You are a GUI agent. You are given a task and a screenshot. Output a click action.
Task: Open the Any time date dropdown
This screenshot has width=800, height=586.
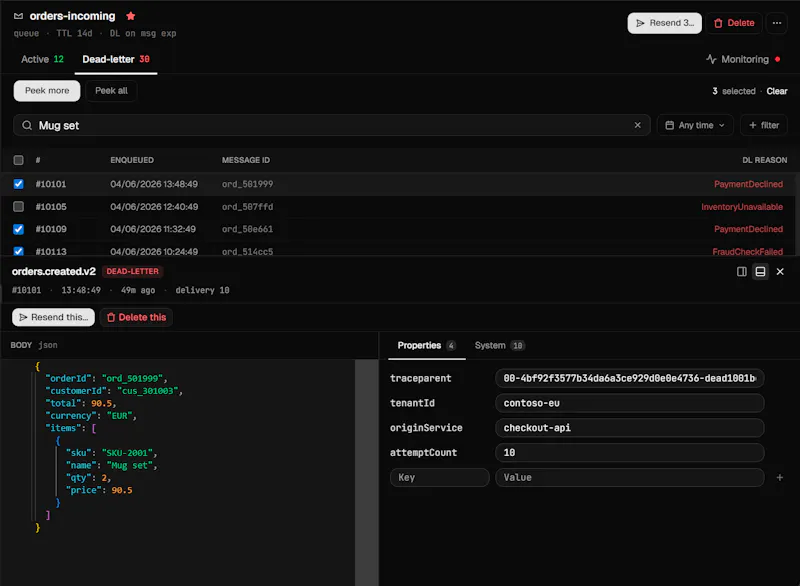tap(695, 125)
